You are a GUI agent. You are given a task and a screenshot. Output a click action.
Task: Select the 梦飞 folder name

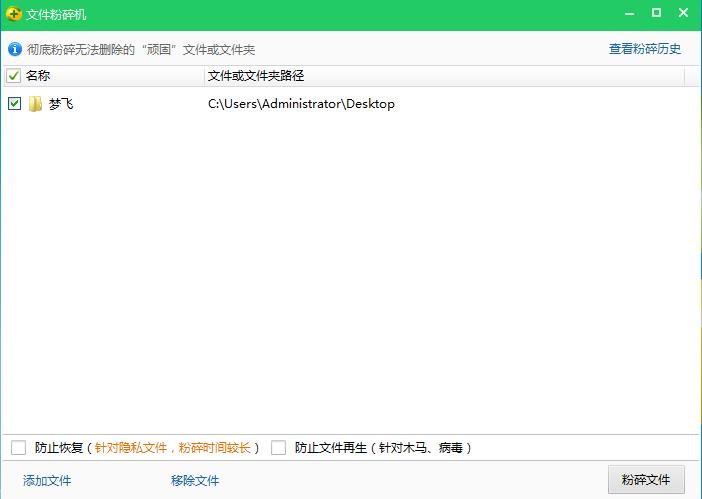click(61, 104)
